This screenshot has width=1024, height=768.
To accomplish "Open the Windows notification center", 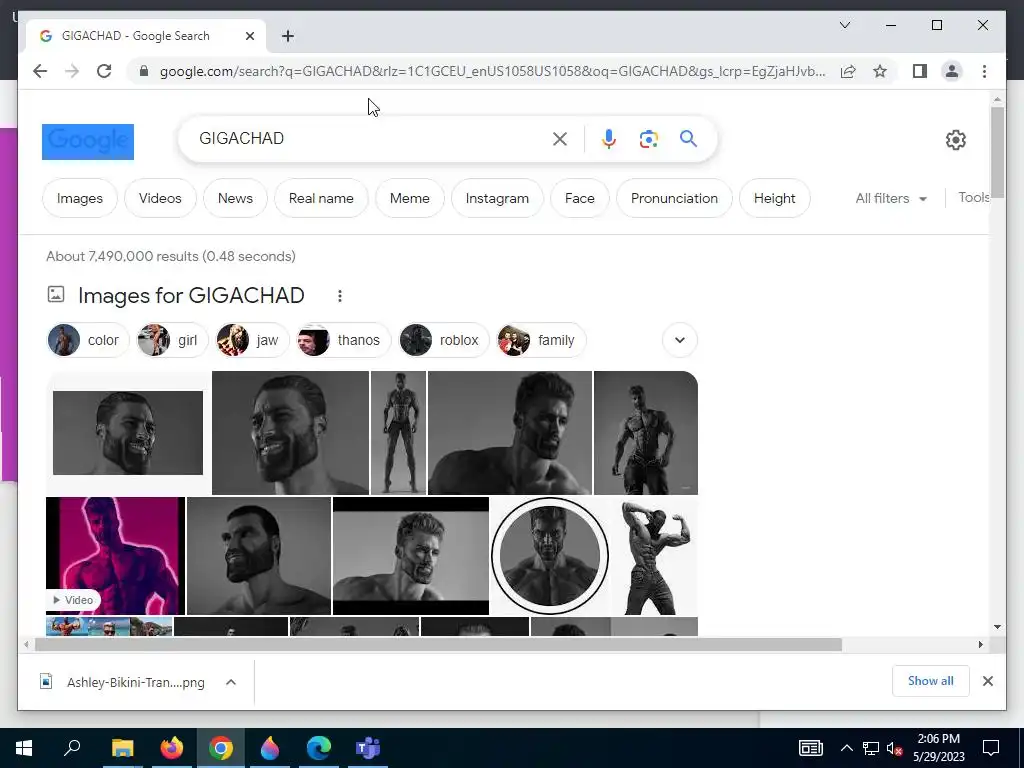I will tap(991, 748).
